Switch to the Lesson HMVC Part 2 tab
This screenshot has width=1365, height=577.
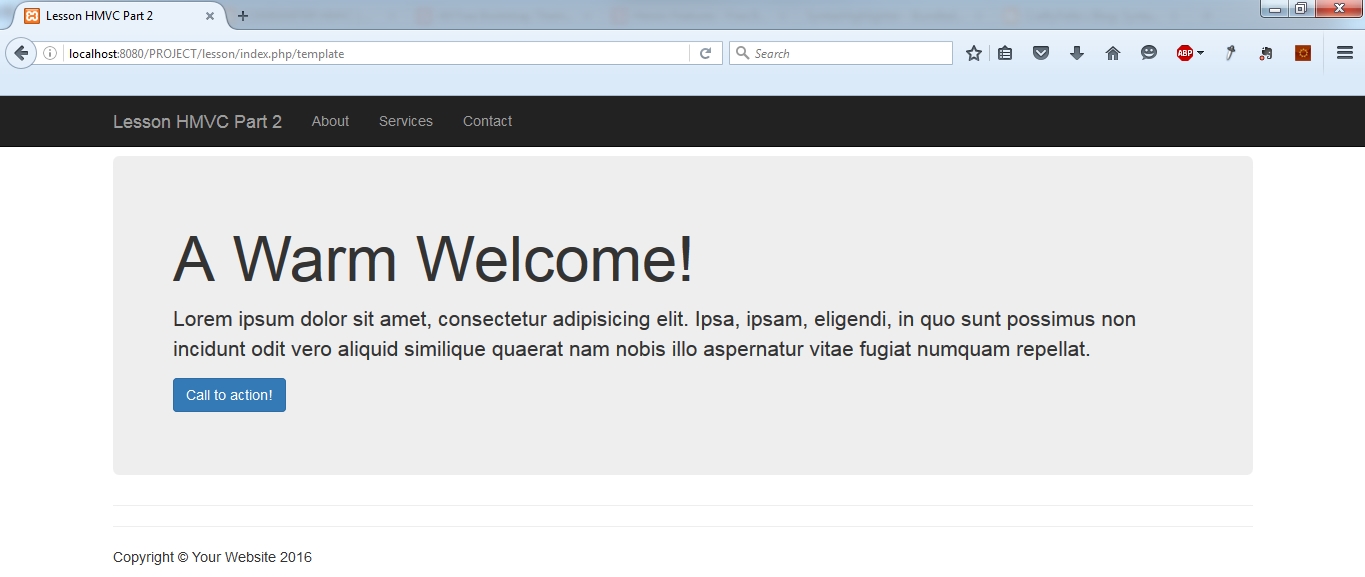coord(110,15)
